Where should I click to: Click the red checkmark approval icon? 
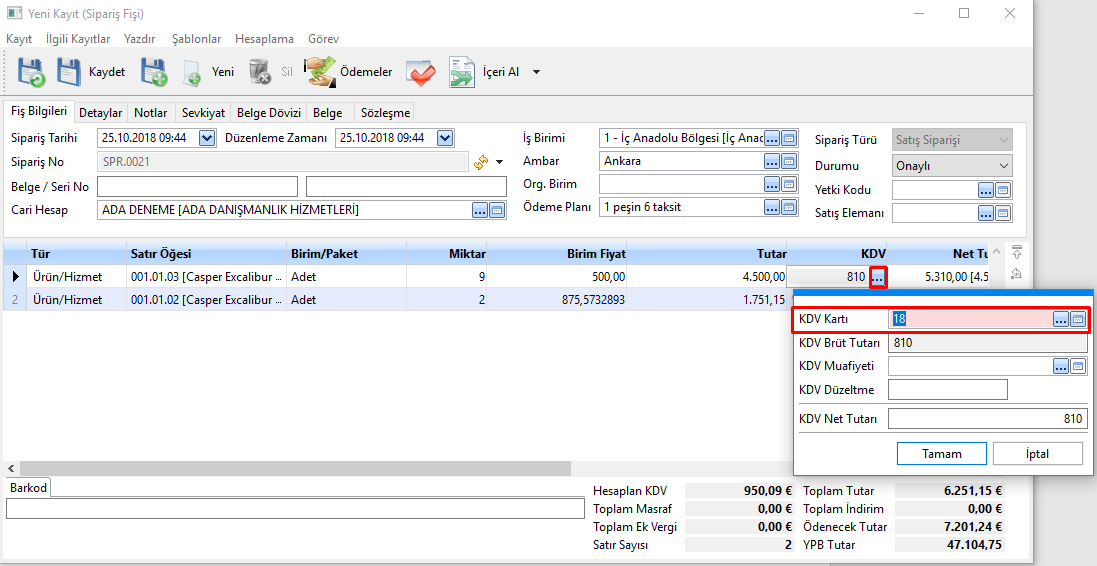(x=420, y=72)
